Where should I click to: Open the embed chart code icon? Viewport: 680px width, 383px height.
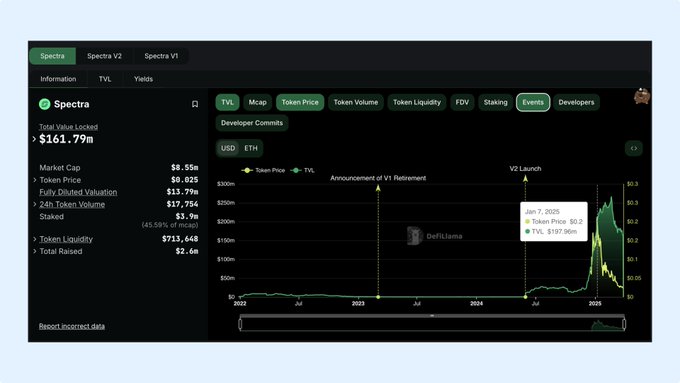point(634,148)
